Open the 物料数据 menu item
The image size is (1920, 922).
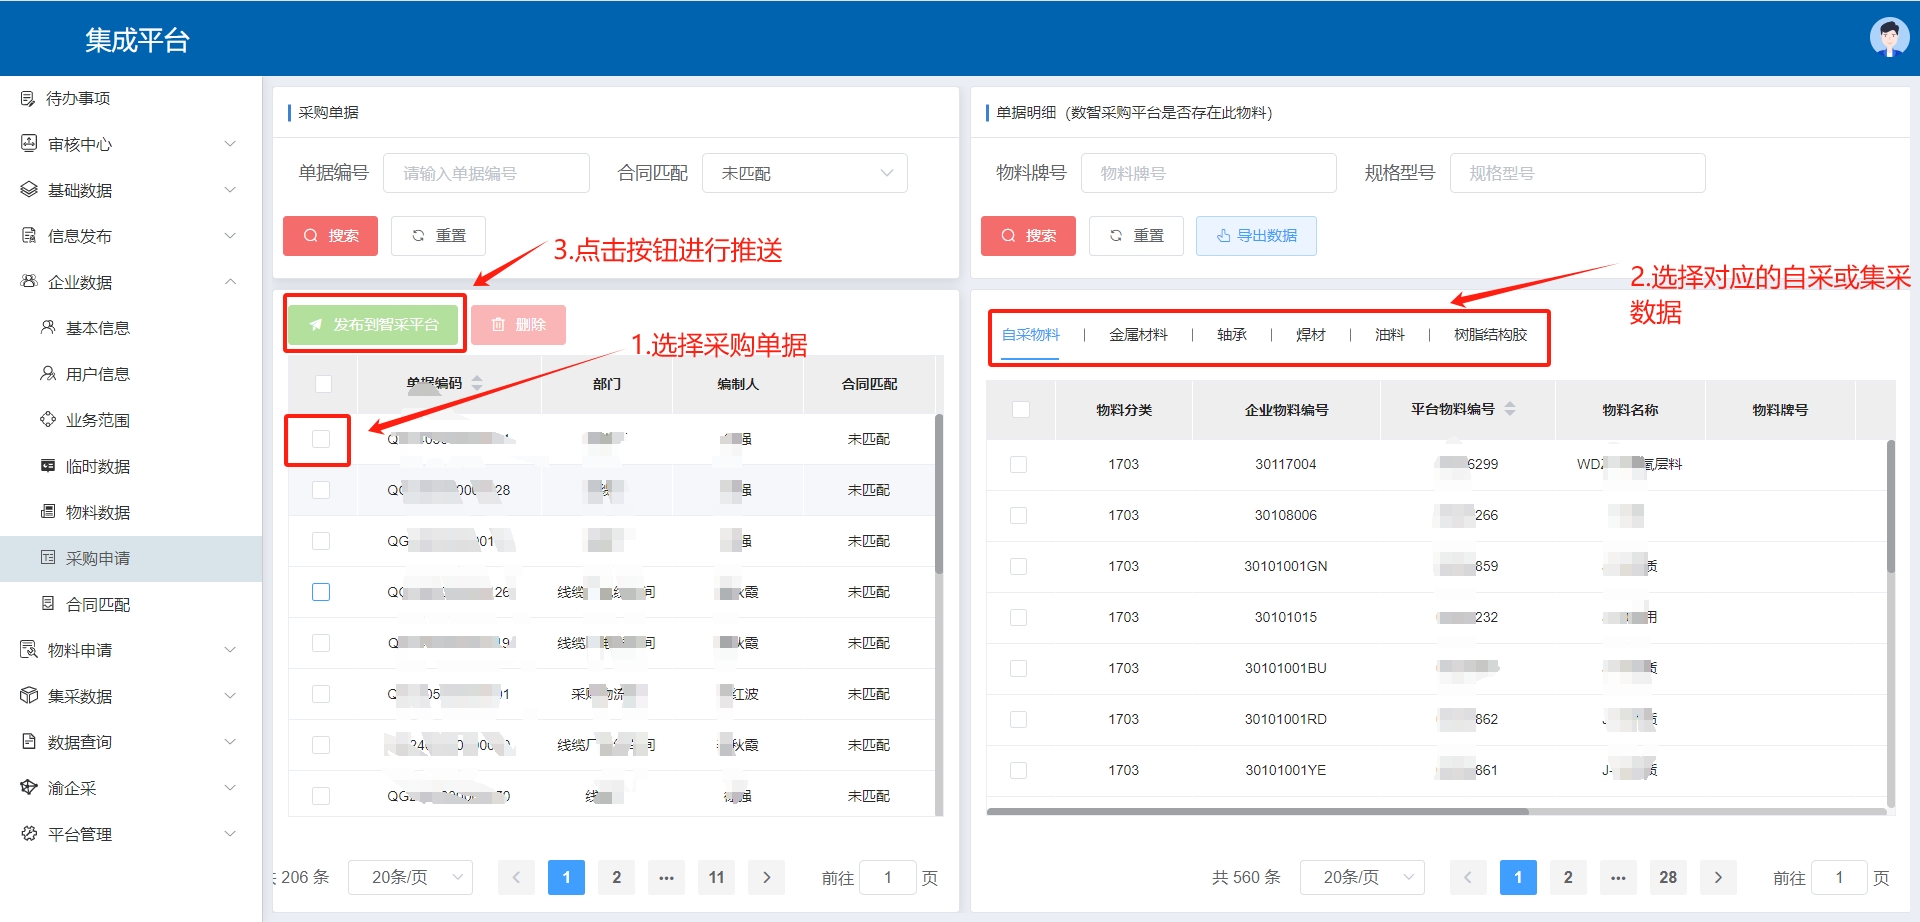click(x=98, y=512)
